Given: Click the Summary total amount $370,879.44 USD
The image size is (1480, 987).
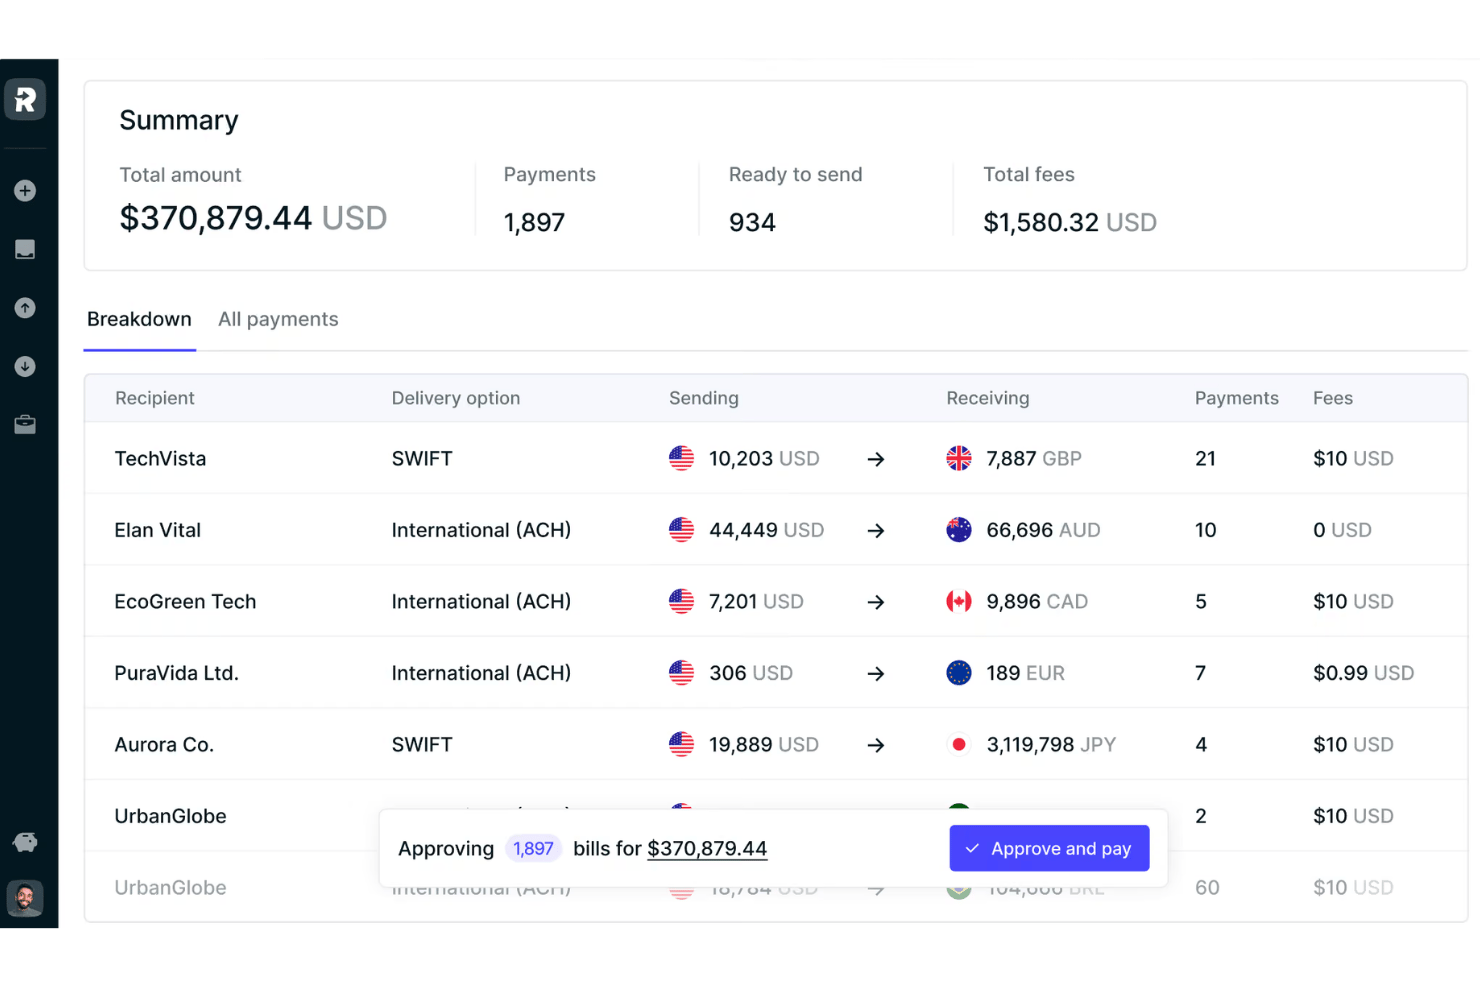Looking at the screenshot, I should click(253, 218).
